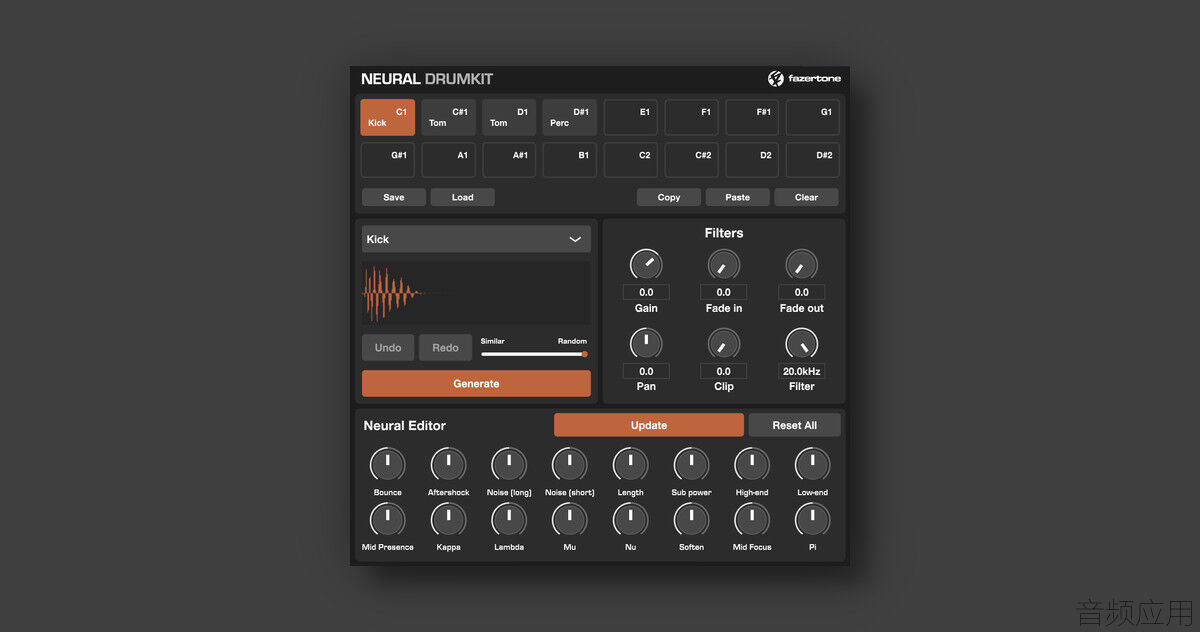The height and width of the screenshot is (632, 1200).
Task: Click the Filter knob
Action: (802, 344)
